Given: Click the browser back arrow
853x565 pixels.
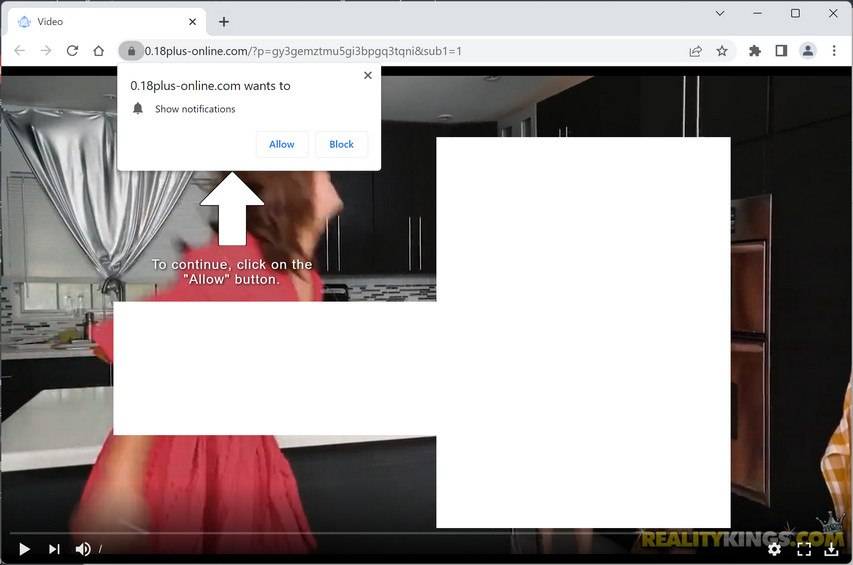Looking at the screenshot, I should point(20,51).
